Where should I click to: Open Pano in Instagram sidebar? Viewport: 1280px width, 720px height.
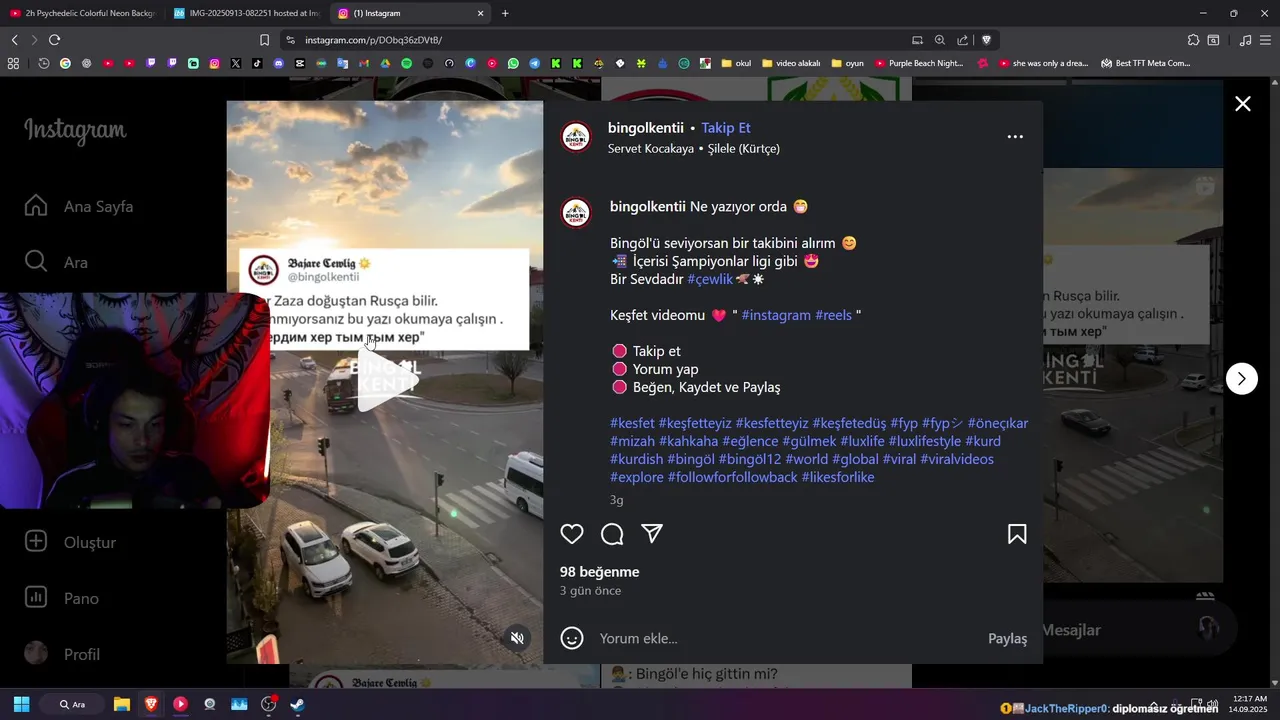[62, 598]
